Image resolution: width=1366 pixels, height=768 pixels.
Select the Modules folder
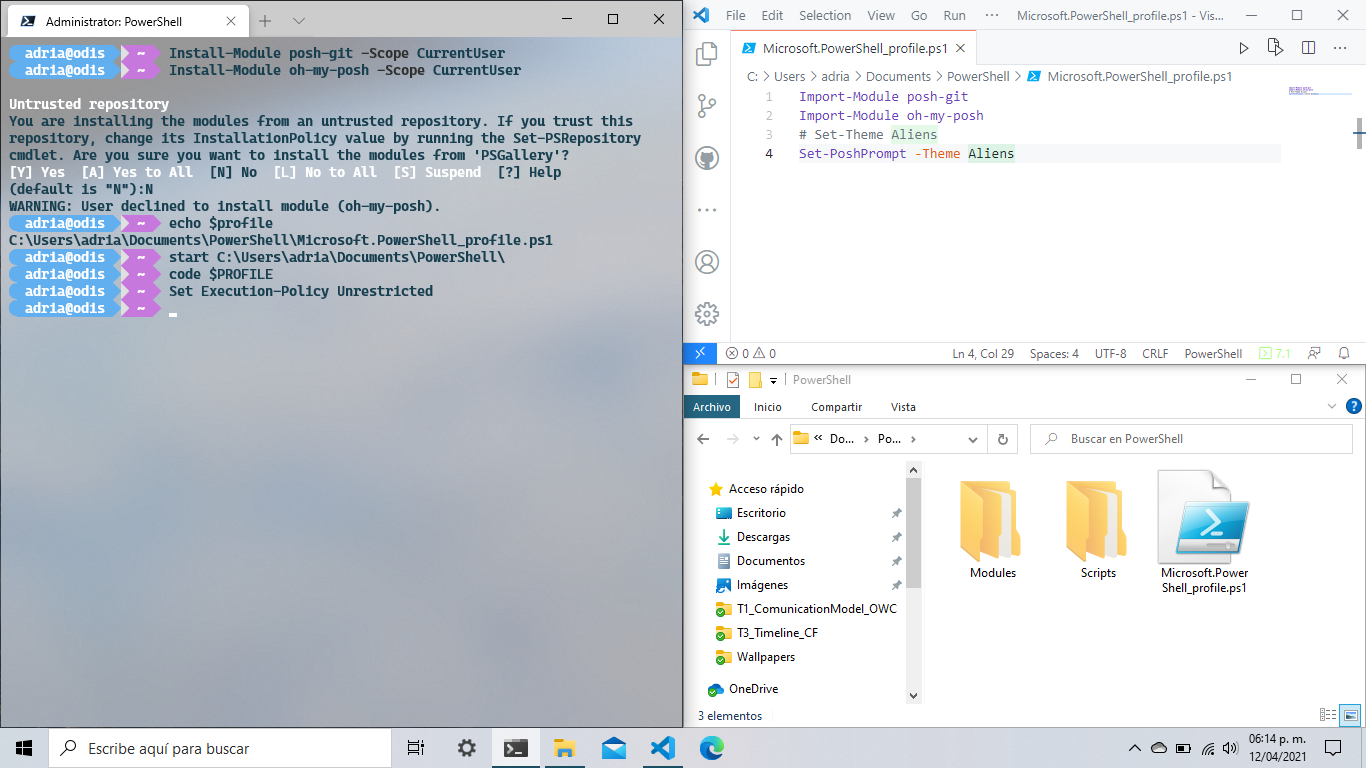click(992, 530)
